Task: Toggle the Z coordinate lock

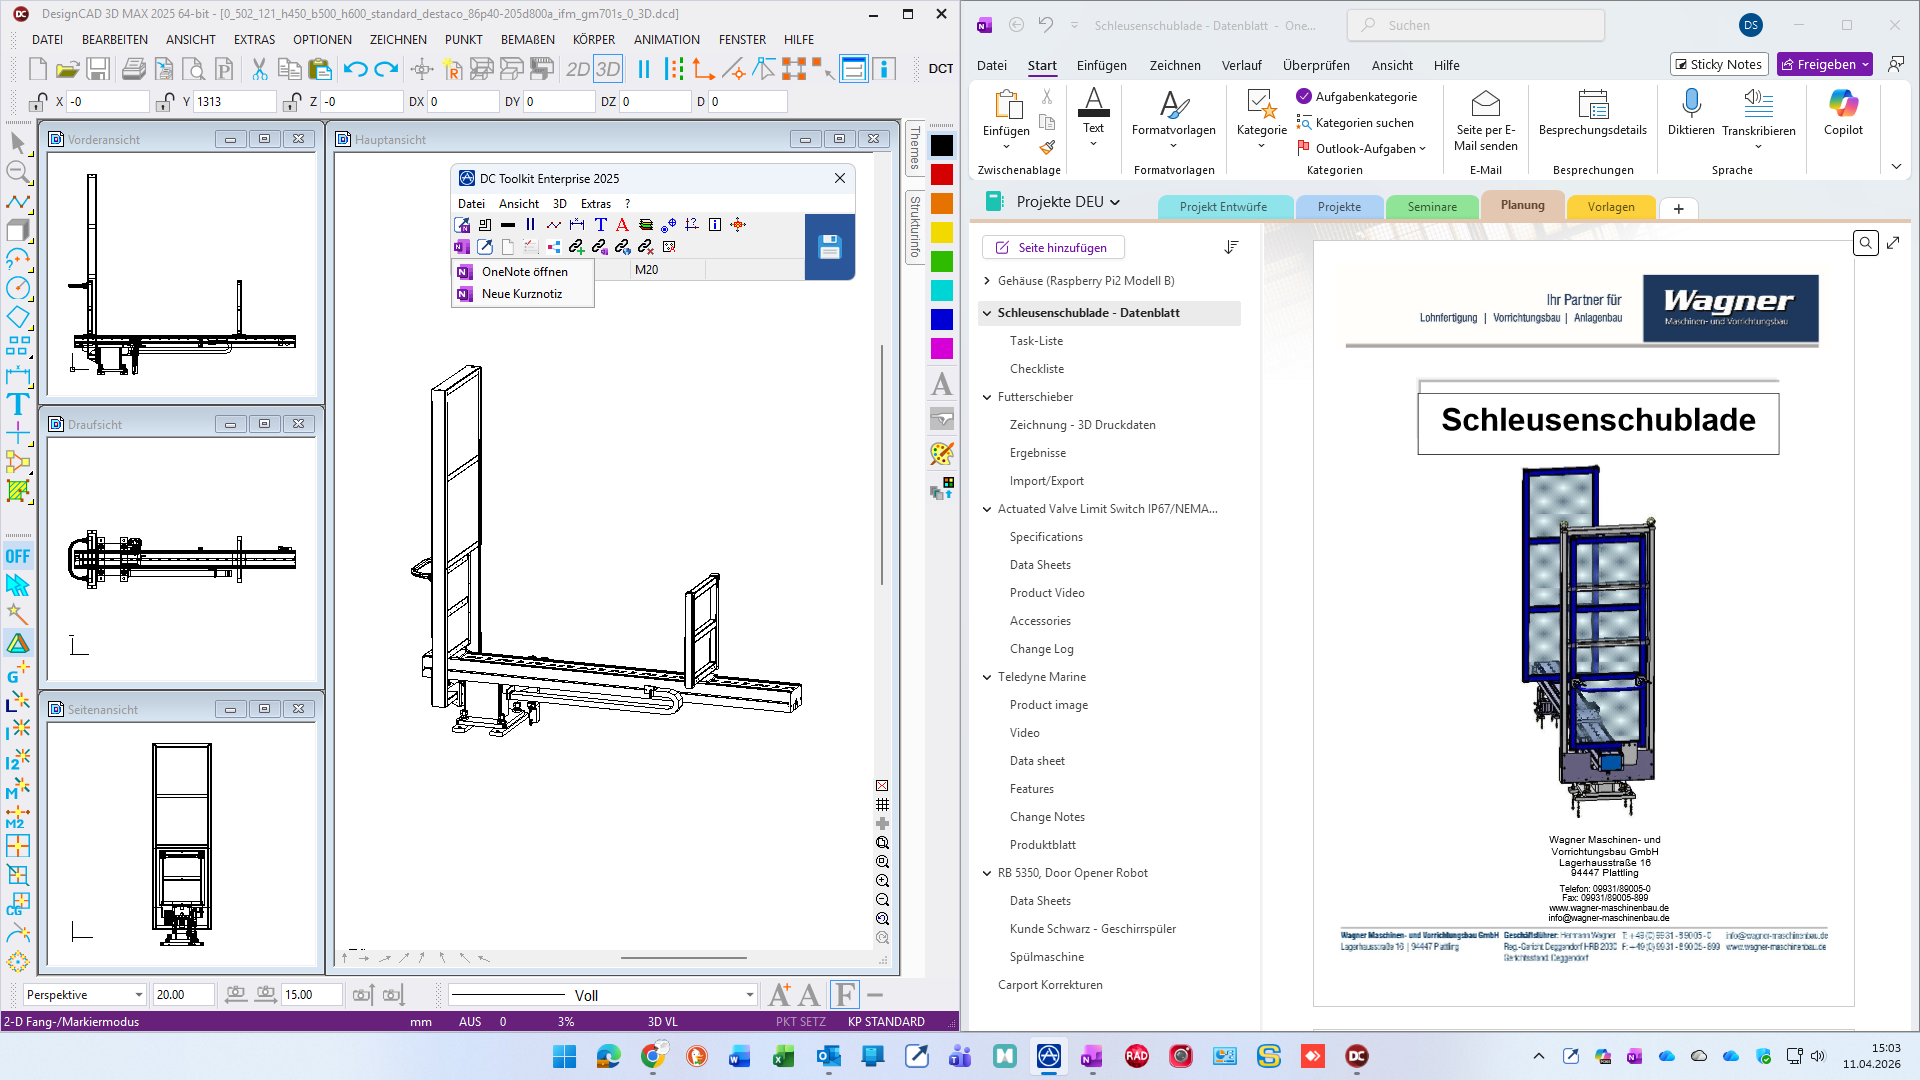Action: 292,102
